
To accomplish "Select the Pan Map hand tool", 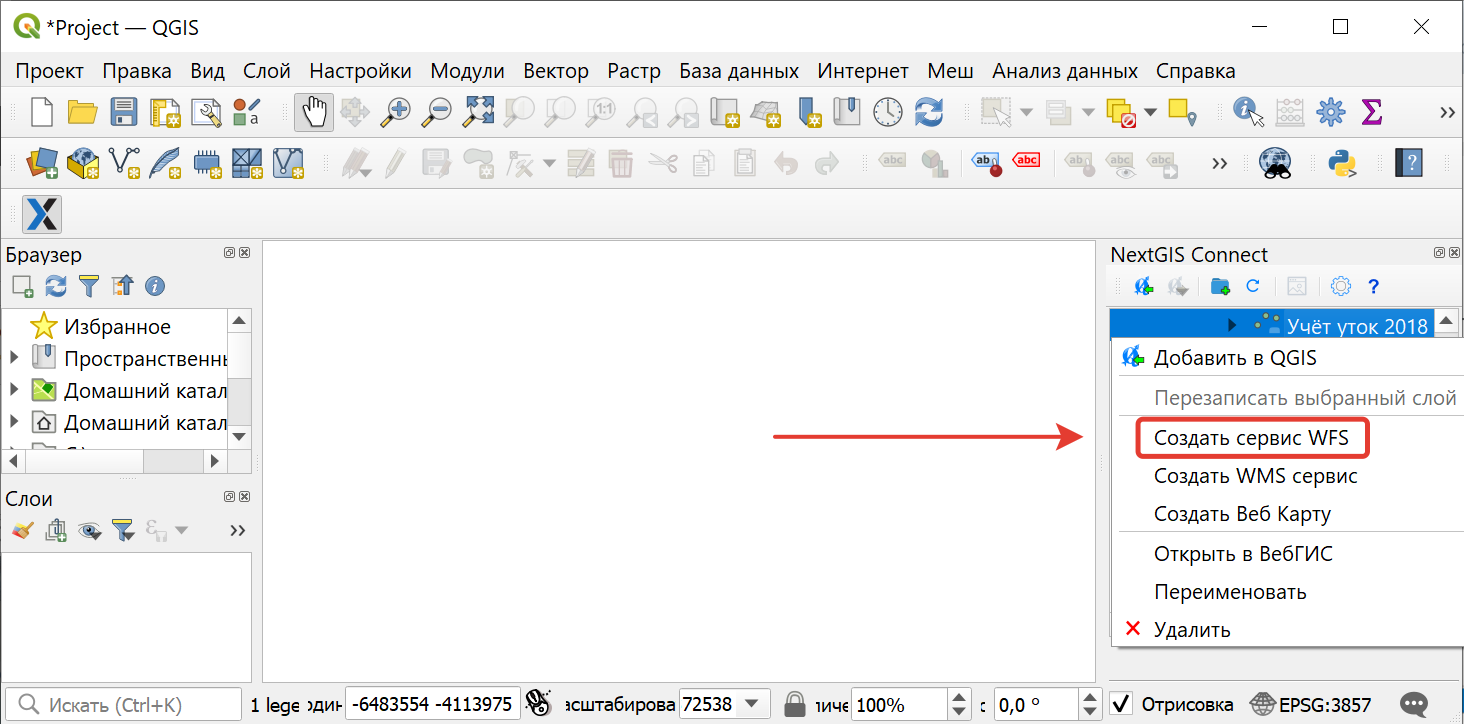I will point(314,111).
